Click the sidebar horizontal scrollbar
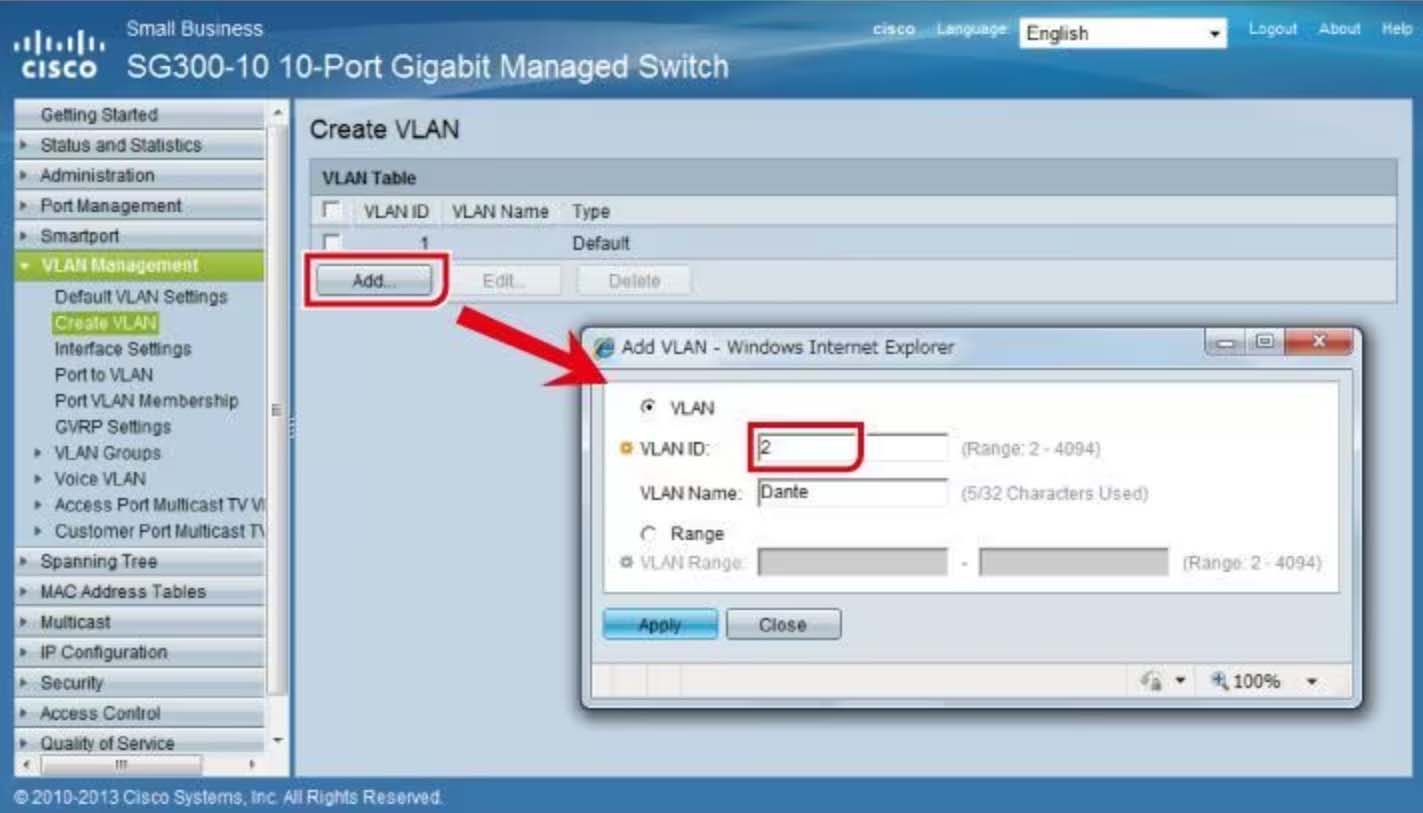 click(121, 764)
